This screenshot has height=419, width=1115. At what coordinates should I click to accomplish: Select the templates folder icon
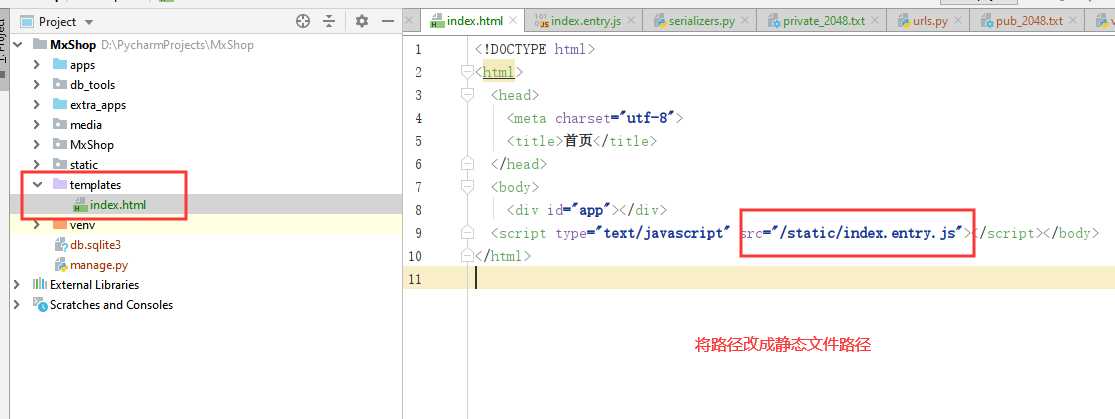(60, 184)
